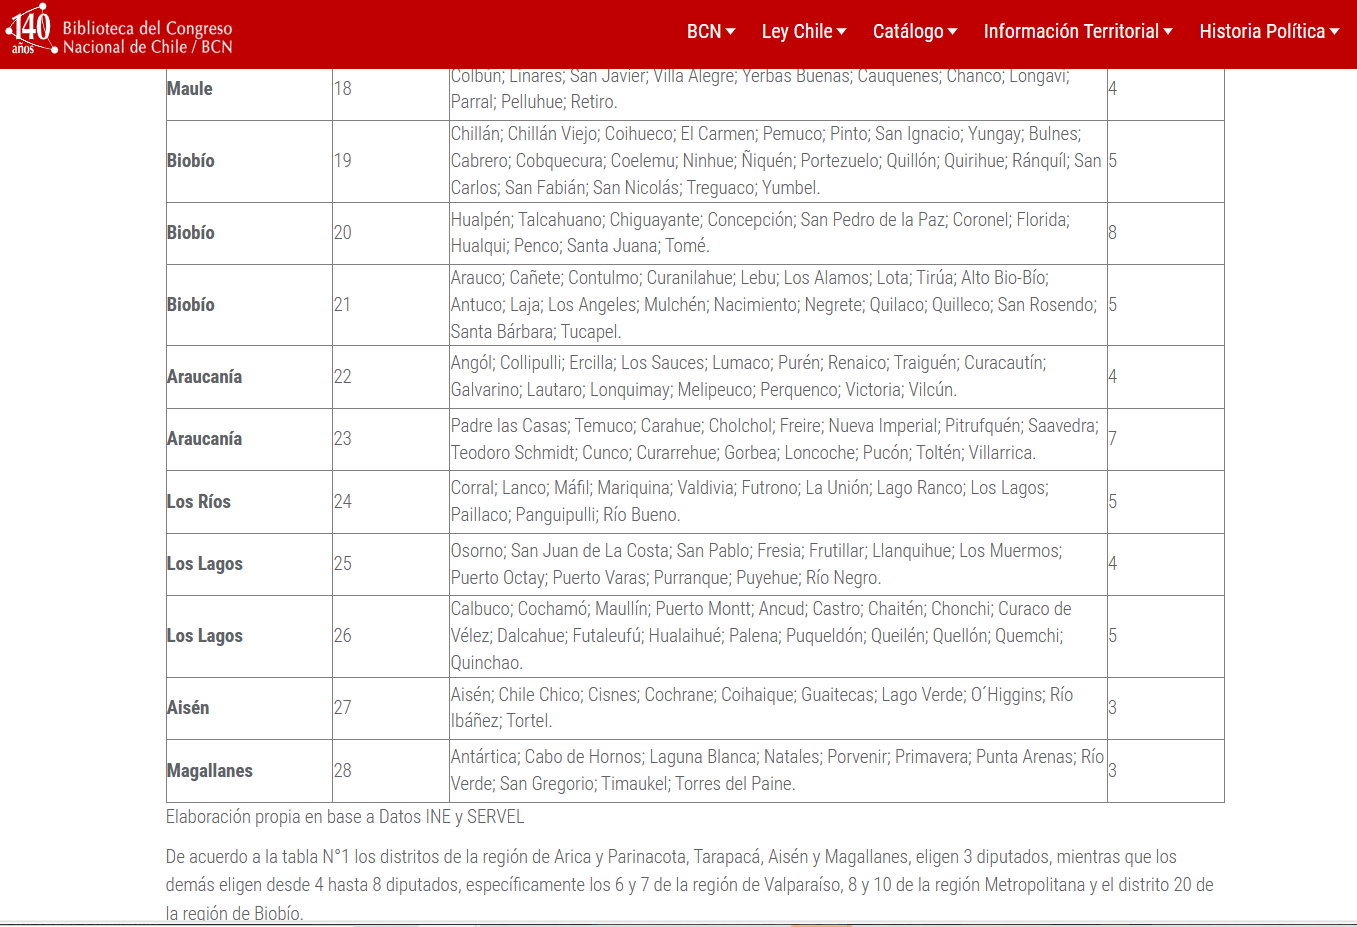1357x927 pixels.
Task: Click communes list starting with Calbuco
Action: (778, 636)
